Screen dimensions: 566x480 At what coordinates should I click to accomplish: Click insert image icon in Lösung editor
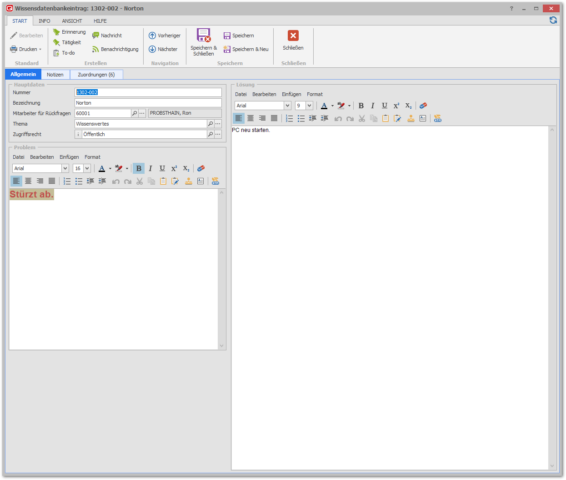423,118
